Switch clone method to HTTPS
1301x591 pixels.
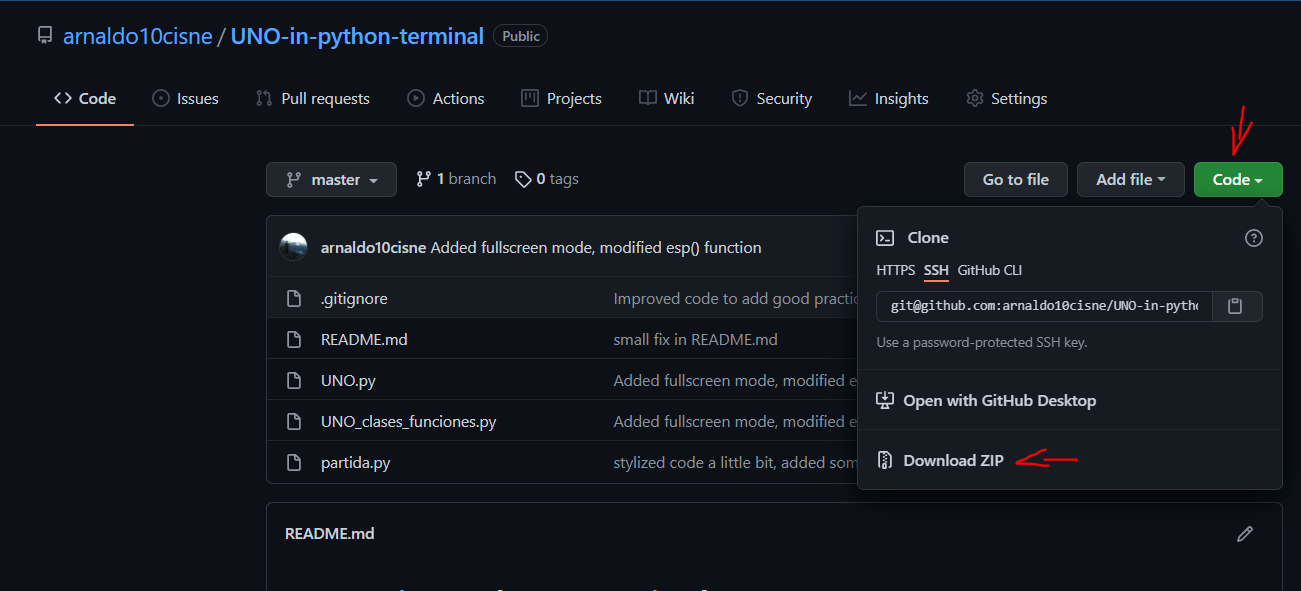point(895,270)
